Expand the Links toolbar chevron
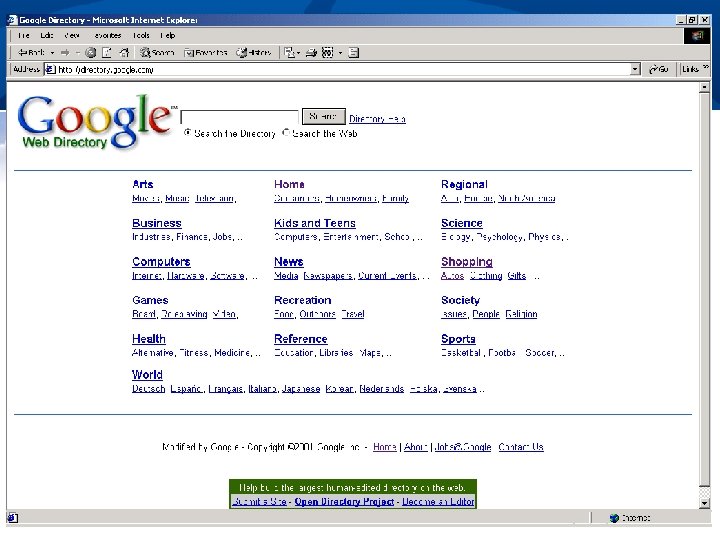Image resolution: width=720 pixels, height=540 pixels. (706, 68)
